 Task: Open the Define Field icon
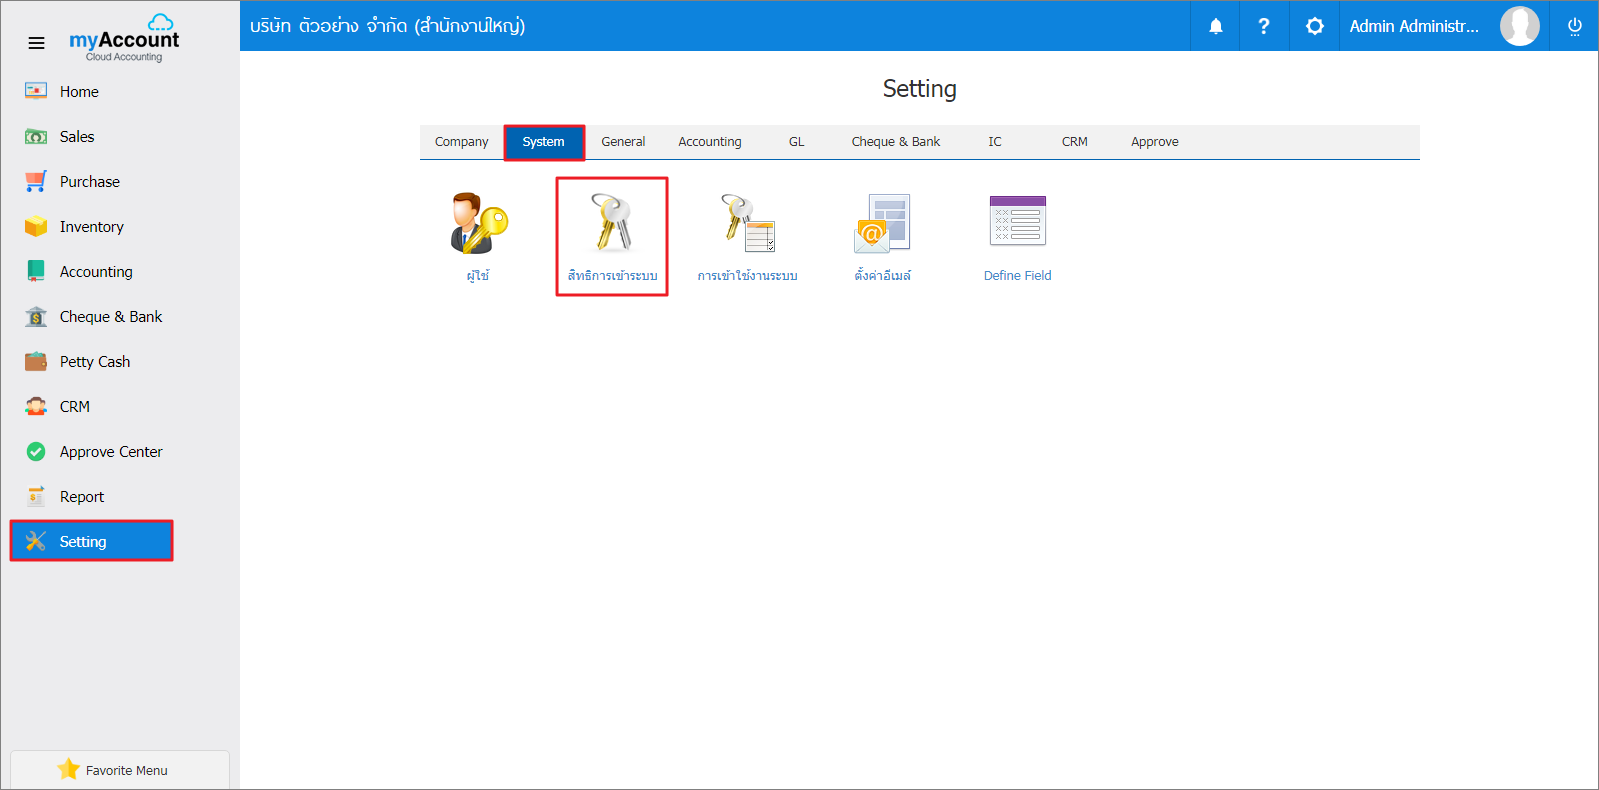pos(1017,220)
